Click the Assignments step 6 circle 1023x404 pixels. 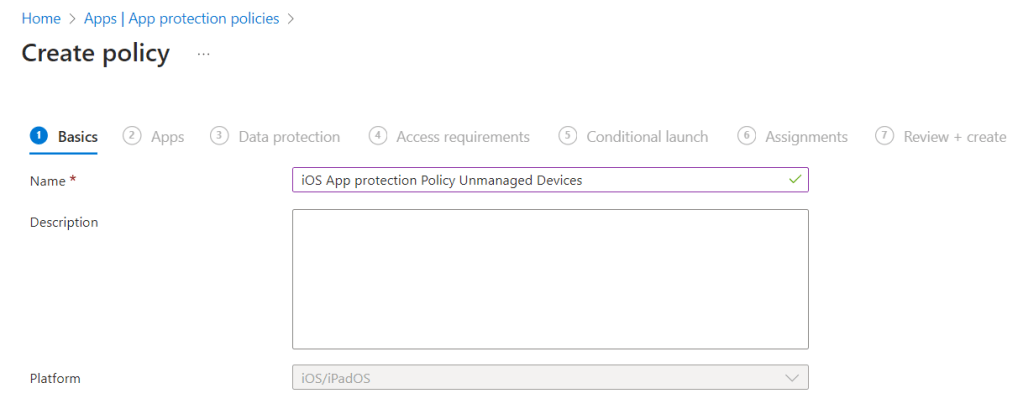pyautogui.click(x=746, y=136)
